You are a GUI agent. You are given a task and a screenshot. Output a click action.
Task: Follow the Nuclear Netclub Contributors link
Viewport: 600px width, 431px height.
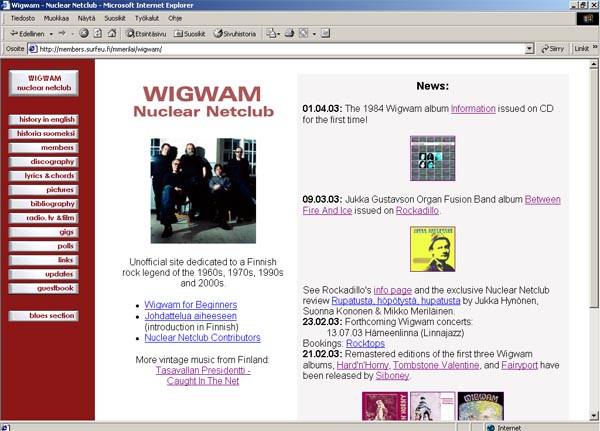click(x=202, y=338)
